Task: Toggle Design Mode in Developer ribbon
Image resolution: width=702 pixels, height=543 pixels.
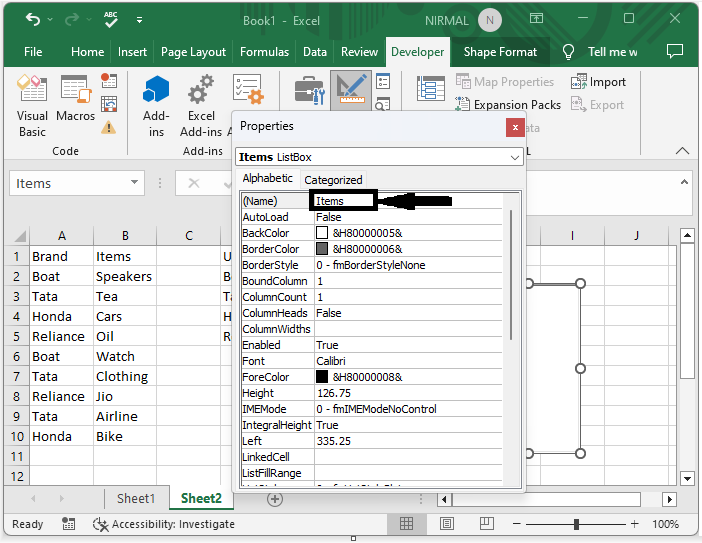Action: pos(351,91)
